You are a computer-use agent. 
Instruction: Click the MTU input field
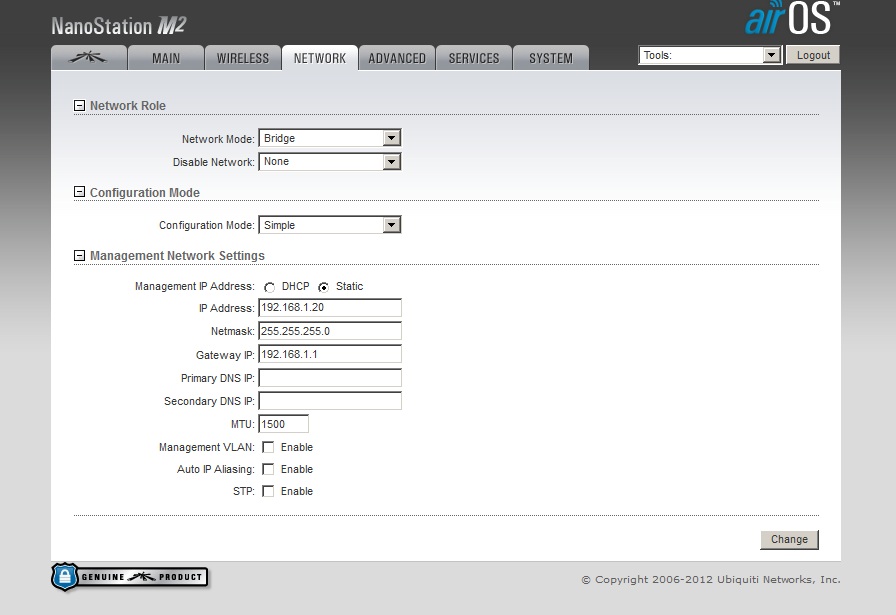(283, 424)
